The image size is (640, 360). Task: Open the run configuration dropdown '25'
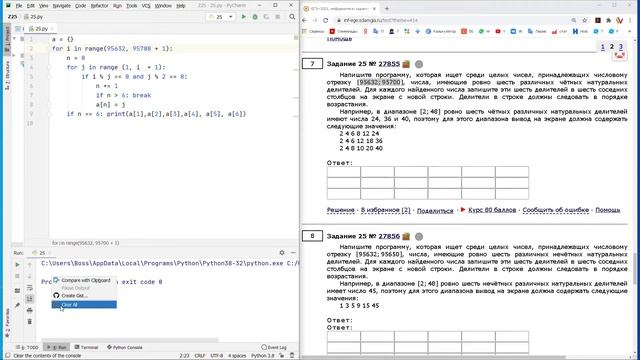coord(221,17)
